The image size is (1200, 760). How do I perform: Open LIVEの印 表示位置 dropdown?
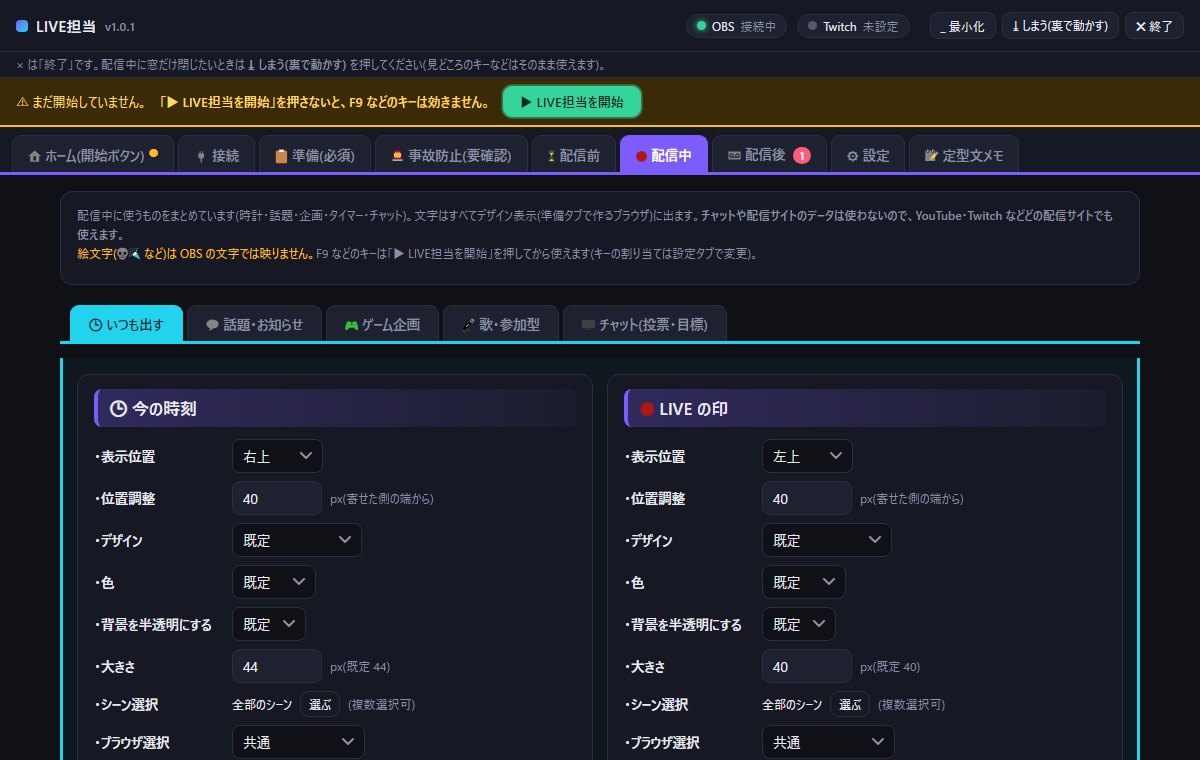click(807, 456)
